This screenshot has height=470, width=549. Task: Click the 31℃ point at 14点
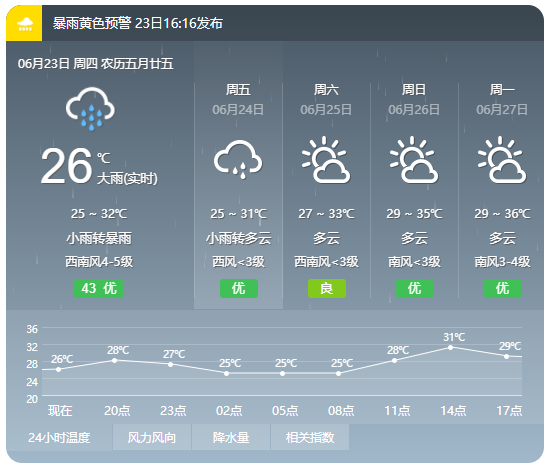[x=450, y=347]
